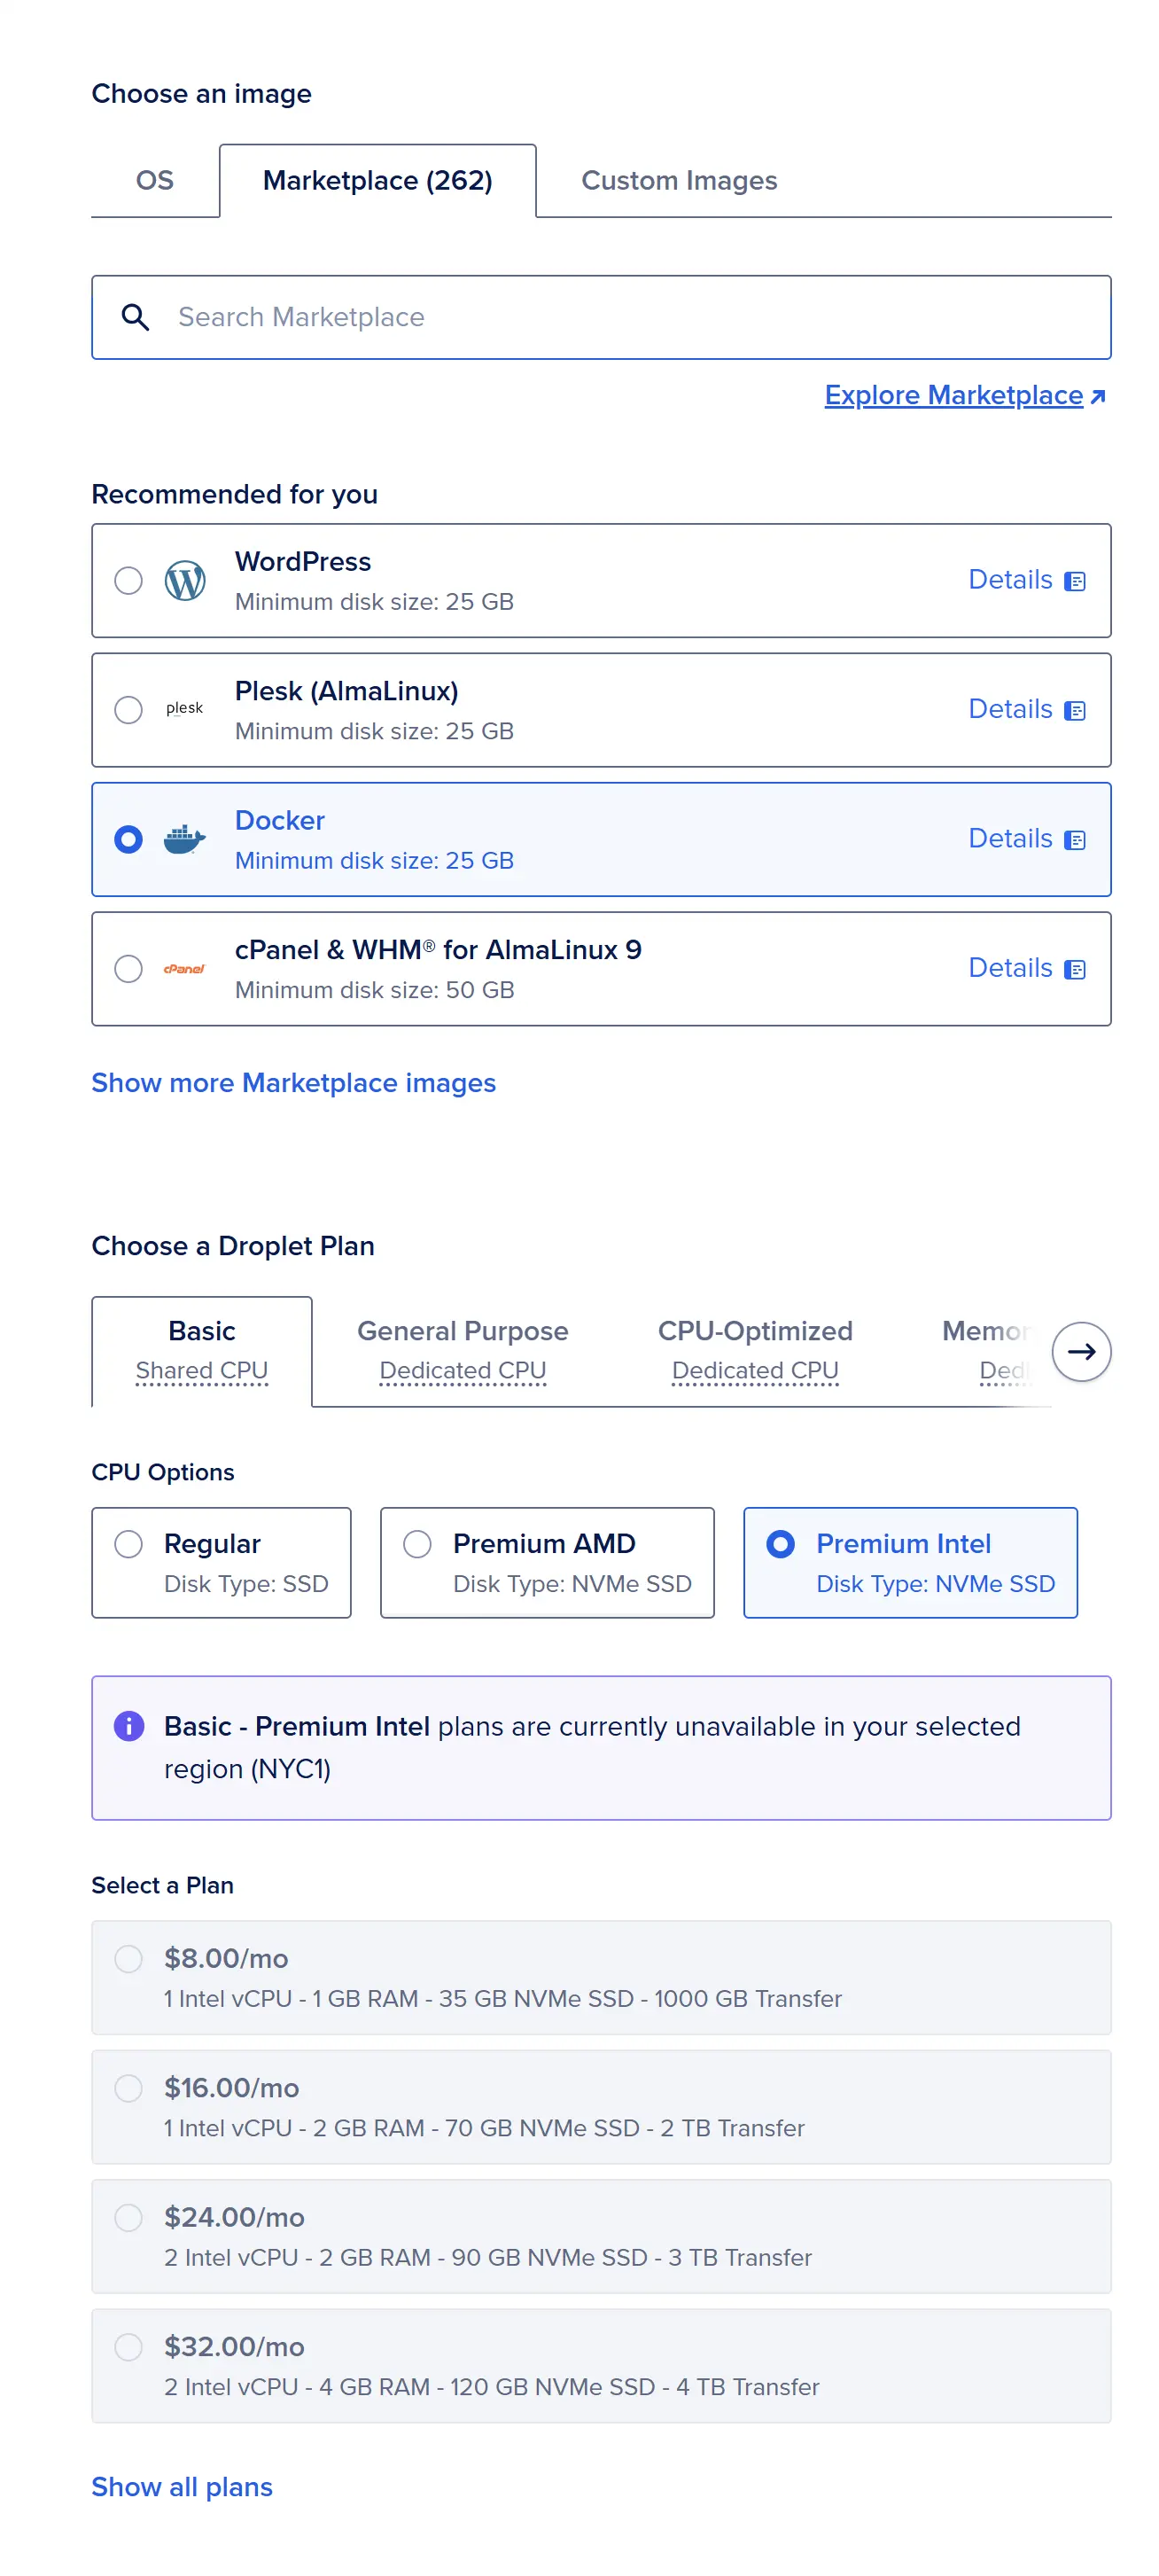Click 'Minimum disk size: 50 GB' text
Screen dimensions: 1159x2576
375,990
